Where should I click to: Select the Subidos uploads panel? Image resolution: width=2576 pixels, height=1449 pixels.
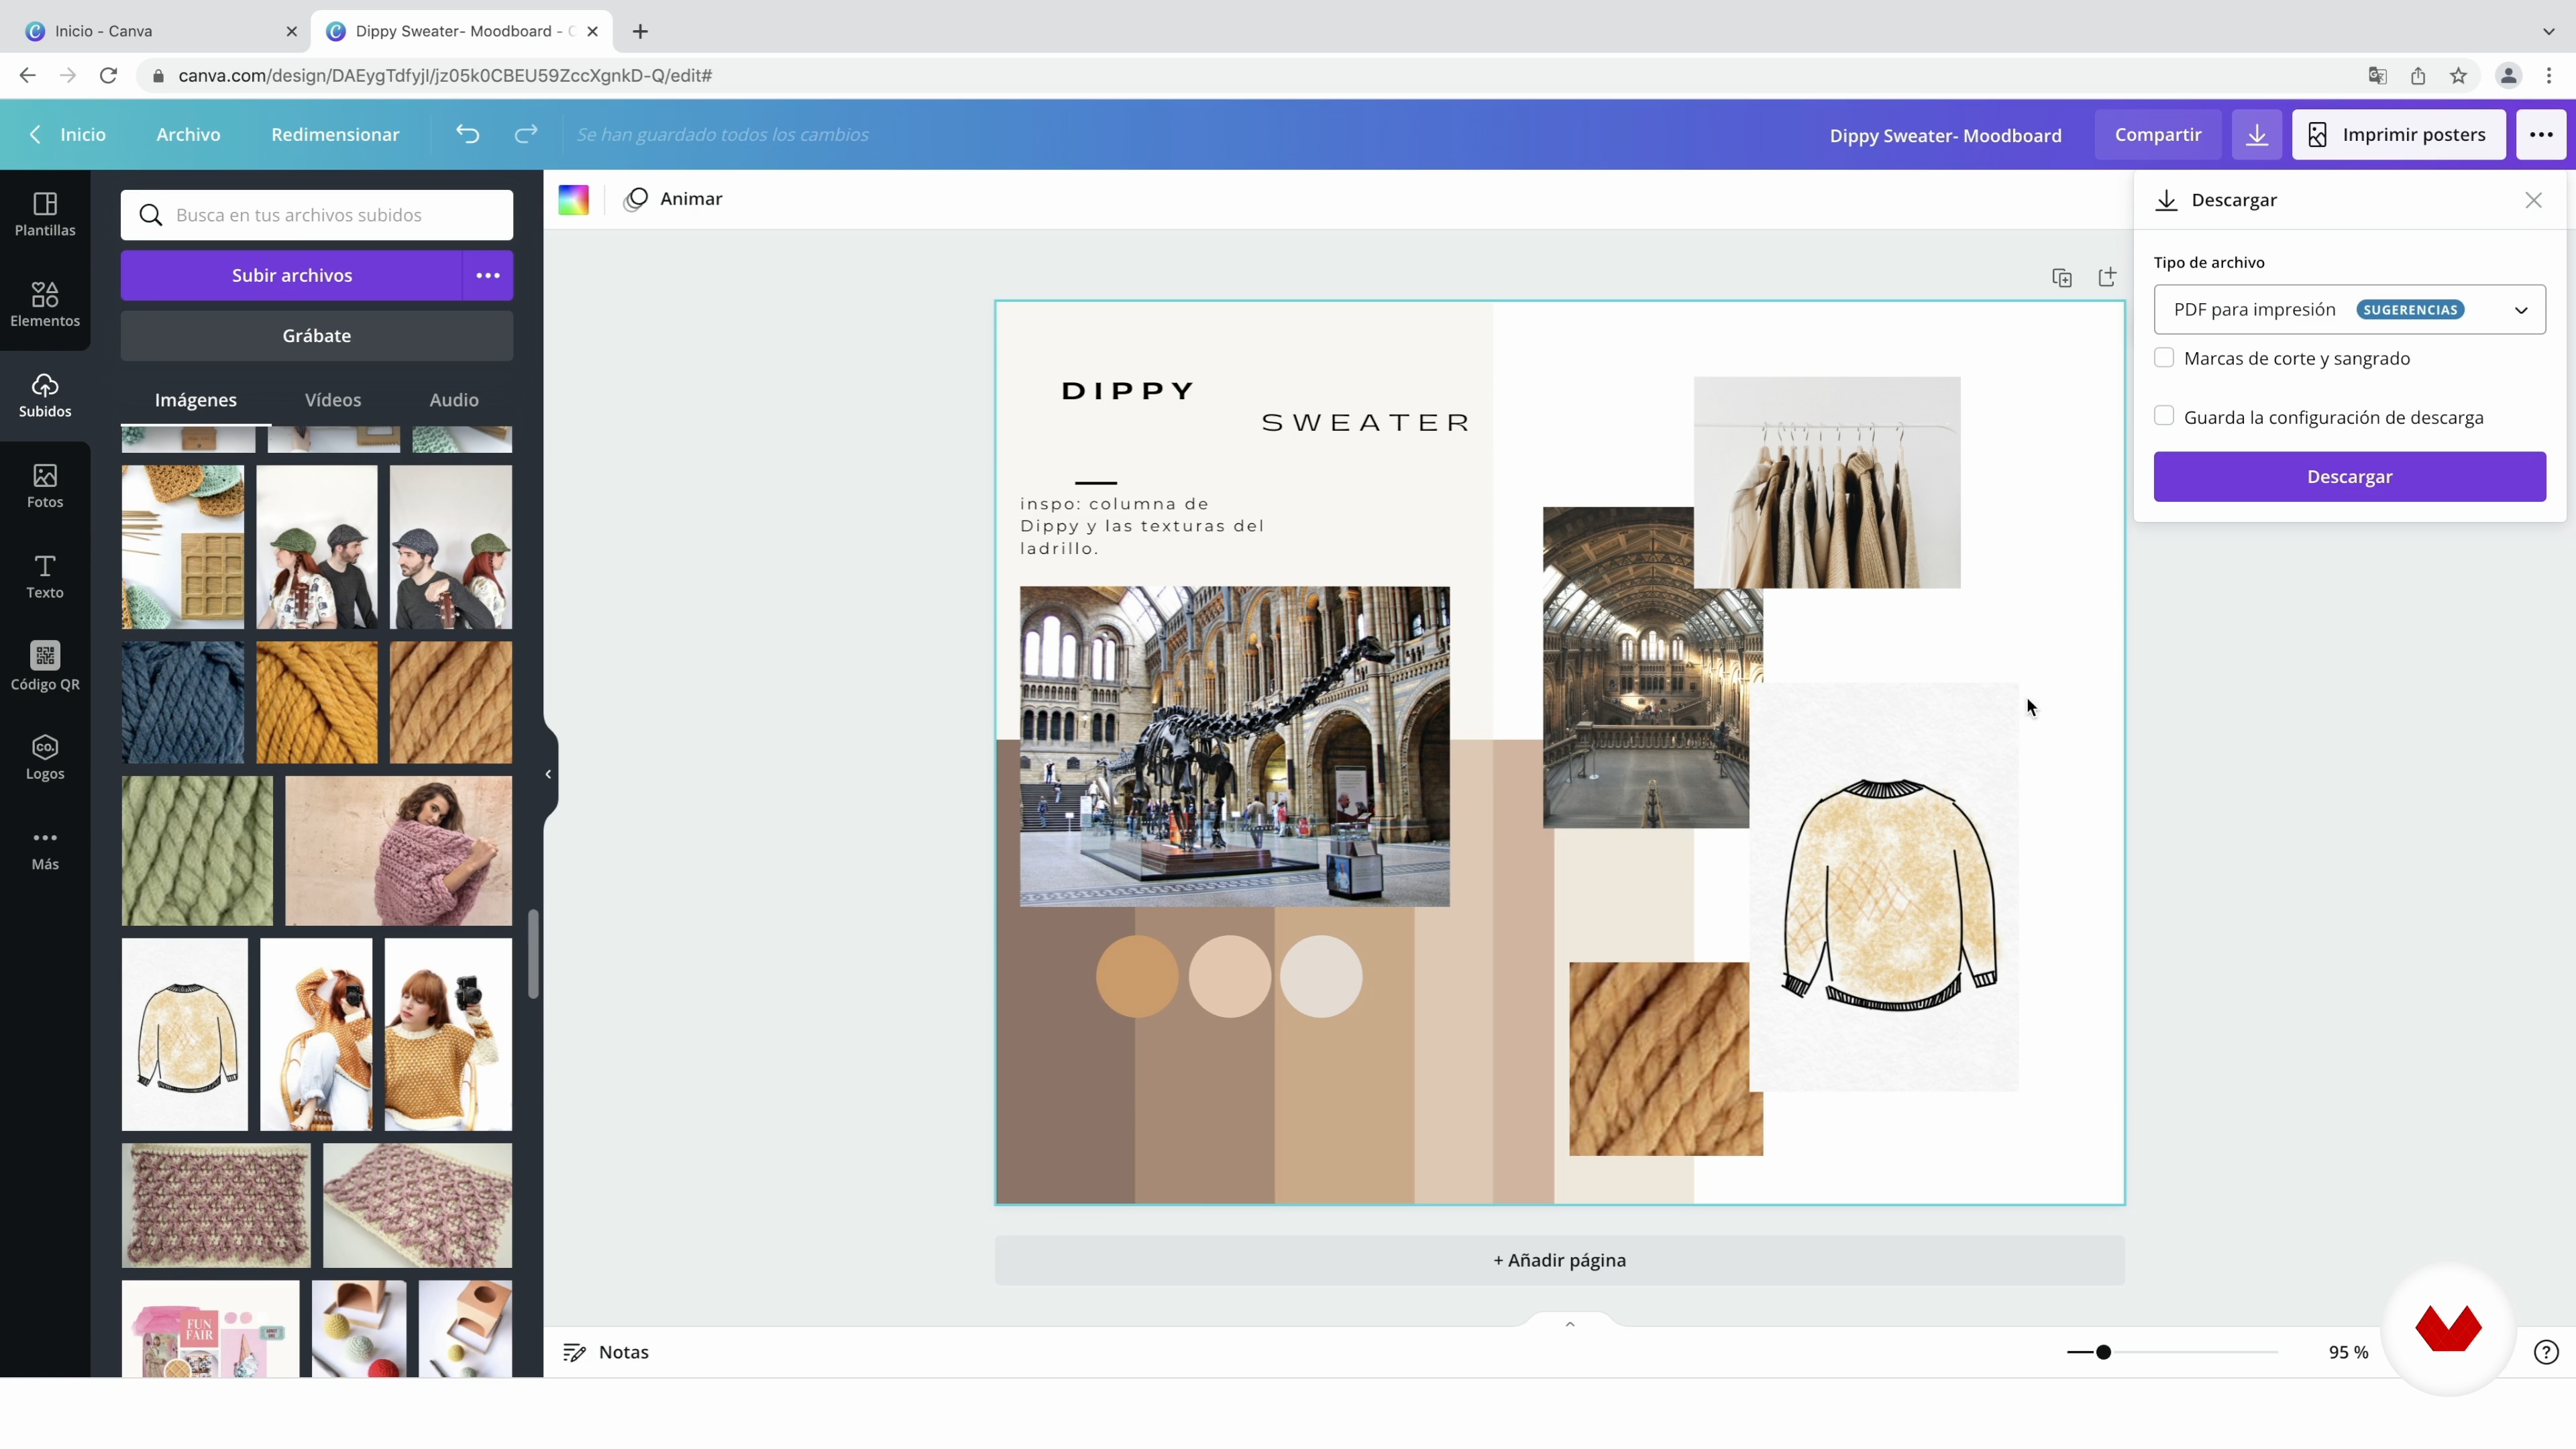tap(45, 396)
